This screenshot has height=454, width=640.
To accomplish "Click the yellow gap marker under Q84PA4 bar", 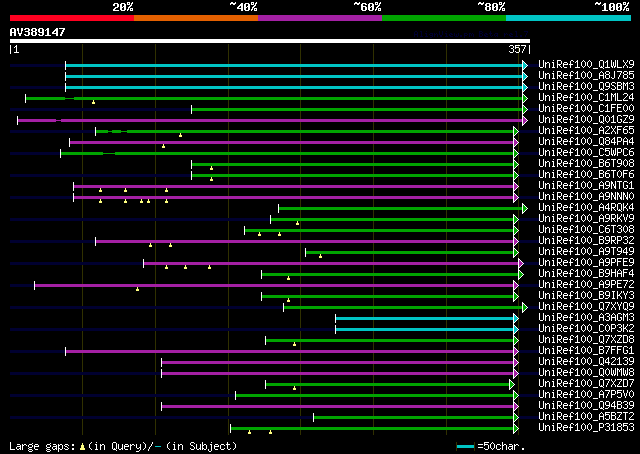I will [163, 146].
